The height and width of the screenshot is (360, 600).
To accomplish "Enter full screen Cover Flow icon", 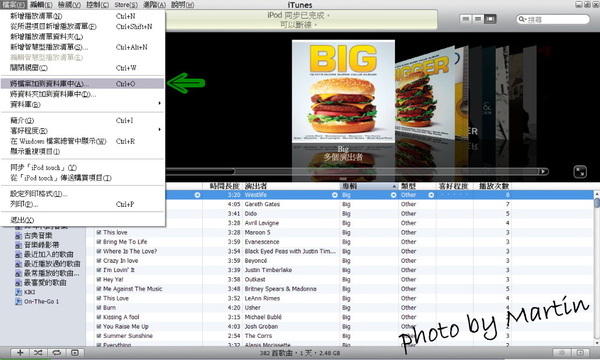I will pos(580,171).
